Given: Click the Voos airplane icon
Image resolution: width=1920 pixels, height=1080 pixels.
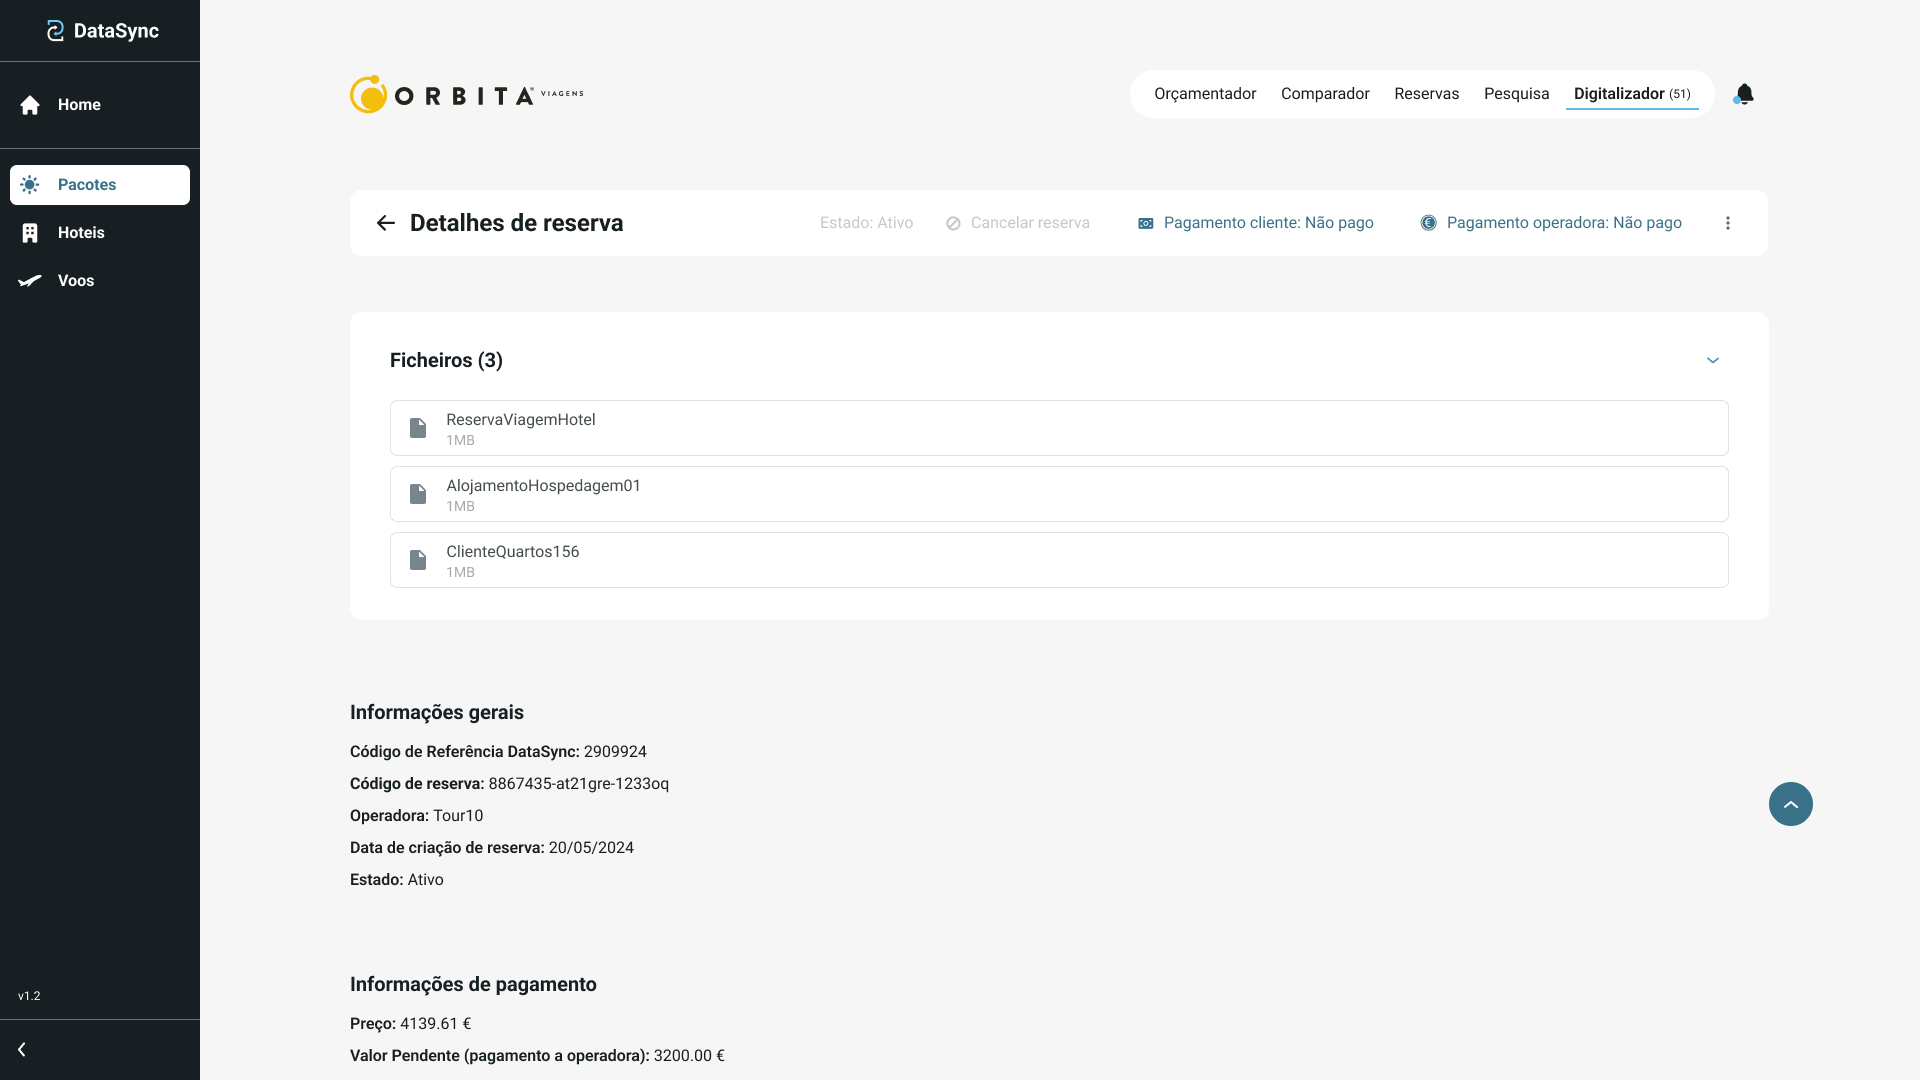Looking at the screenshot, I should [30, 281].
